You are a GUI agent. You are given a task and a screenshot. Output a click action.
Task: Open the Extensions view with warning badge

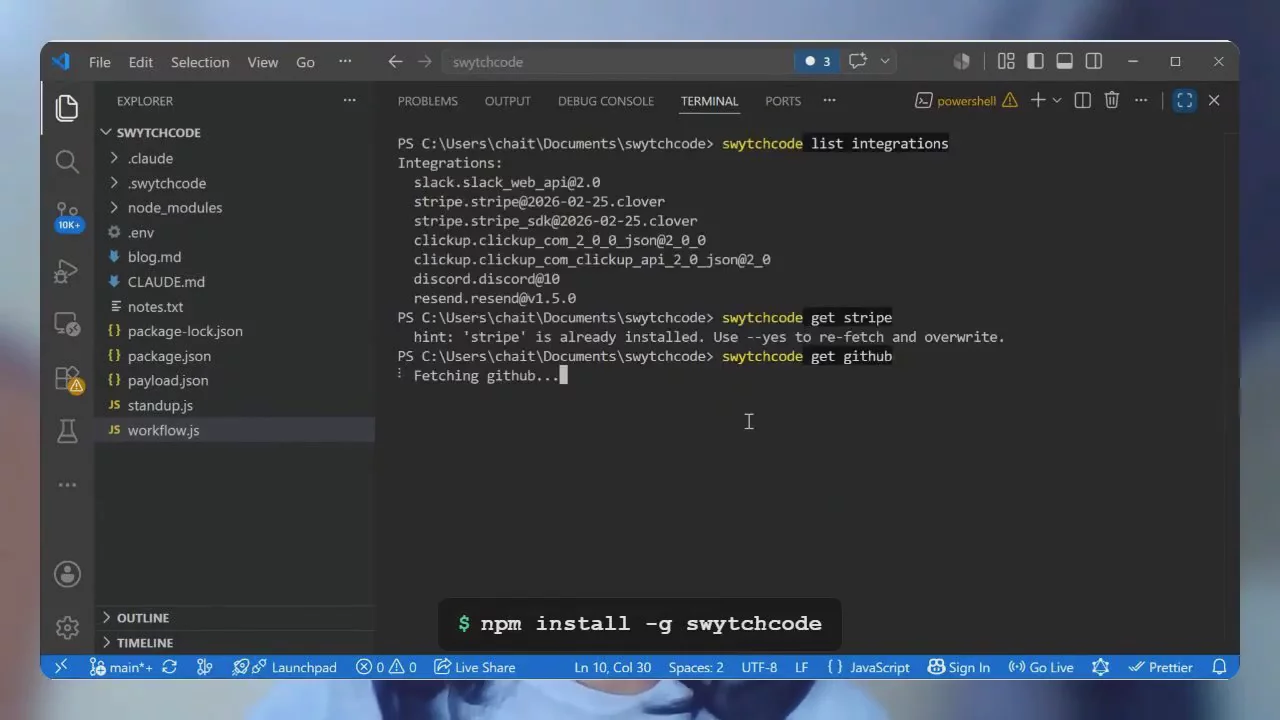[x=68, y=380]
